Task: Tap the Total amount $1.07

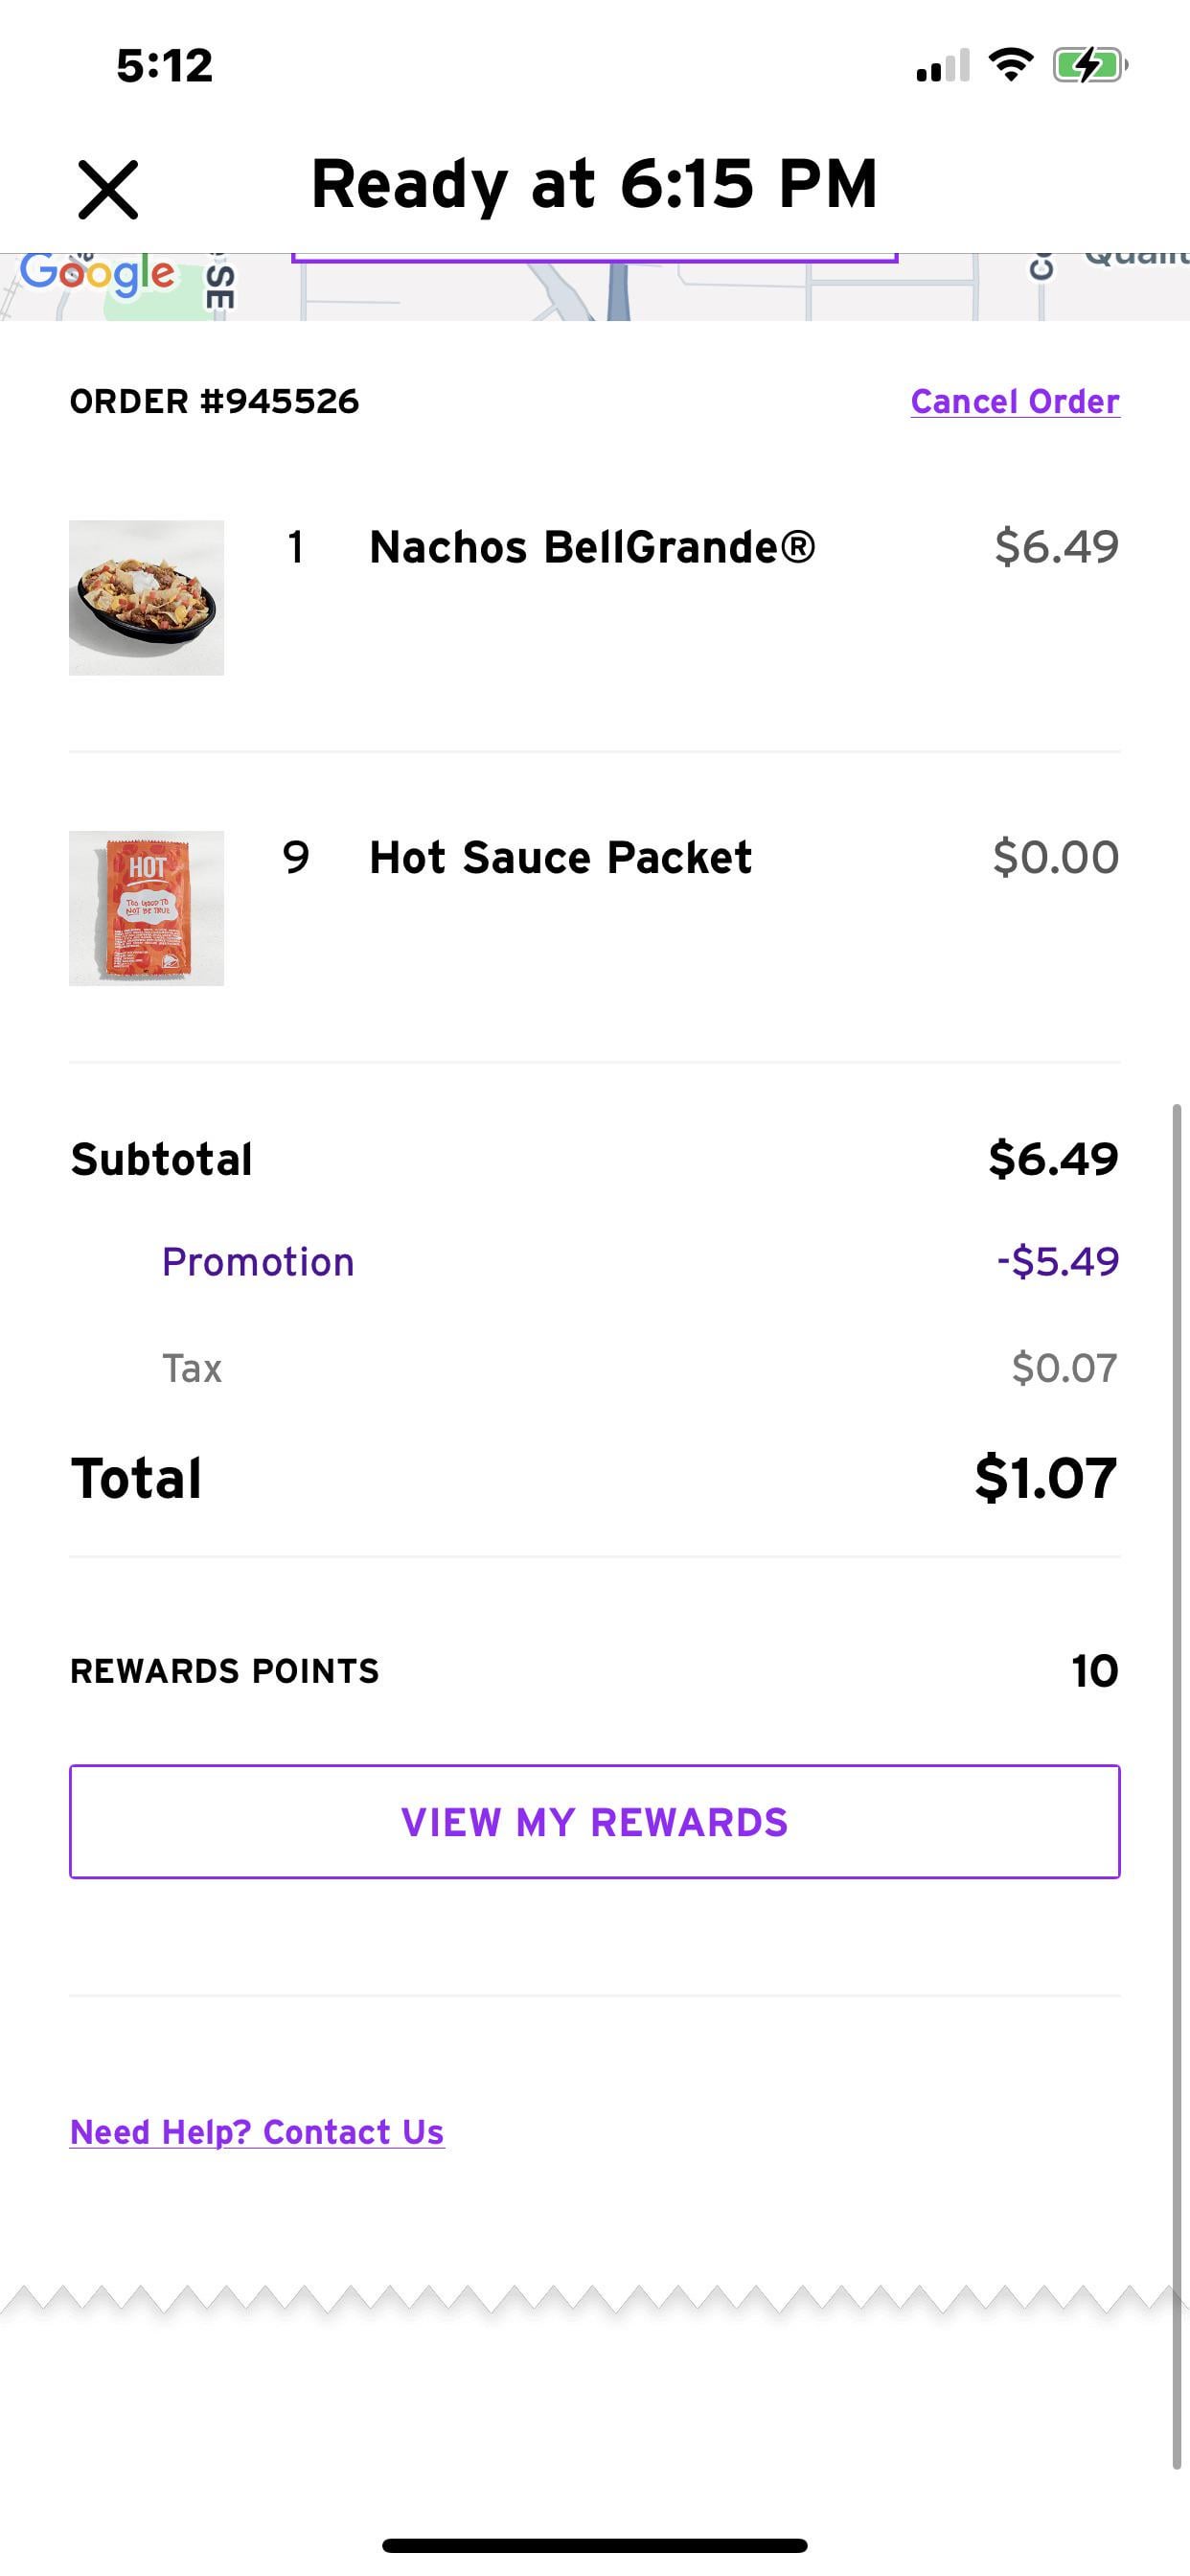Action: pyautogui.click(x=1045, y=1478)
